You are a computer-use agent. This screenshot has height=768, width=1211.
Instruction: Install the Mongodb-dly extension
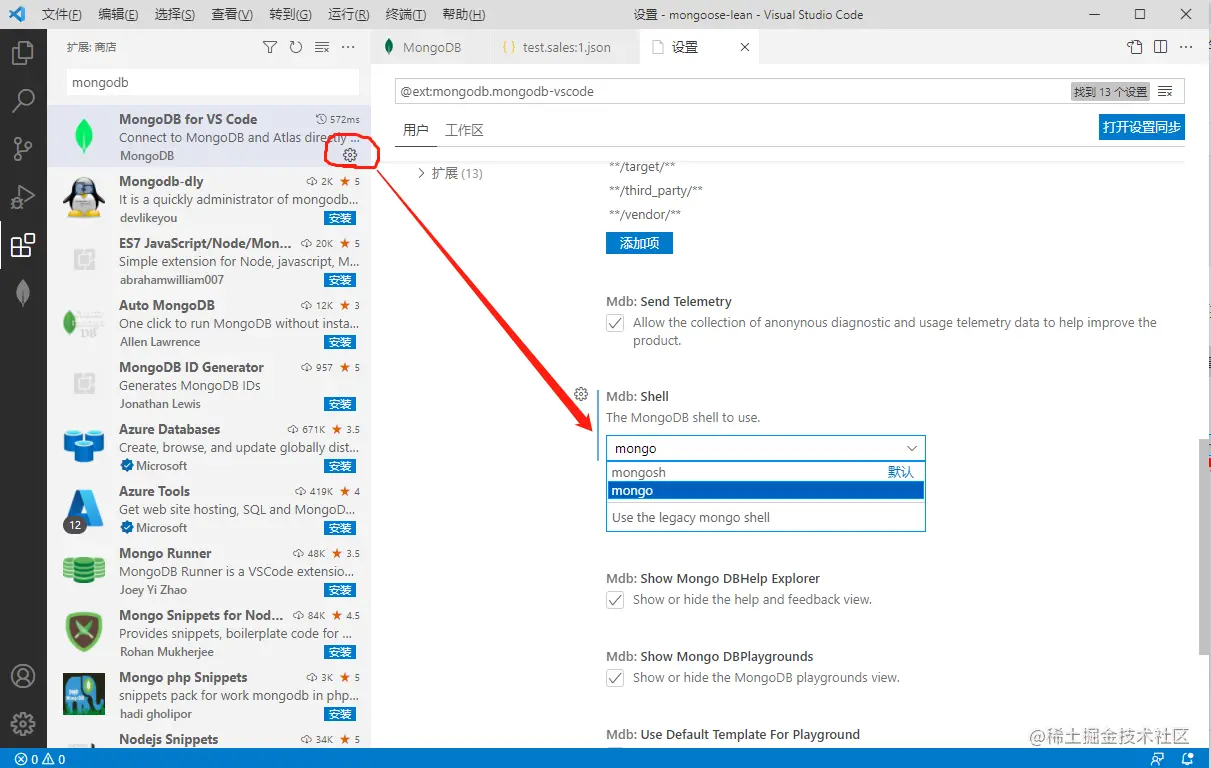340,218
